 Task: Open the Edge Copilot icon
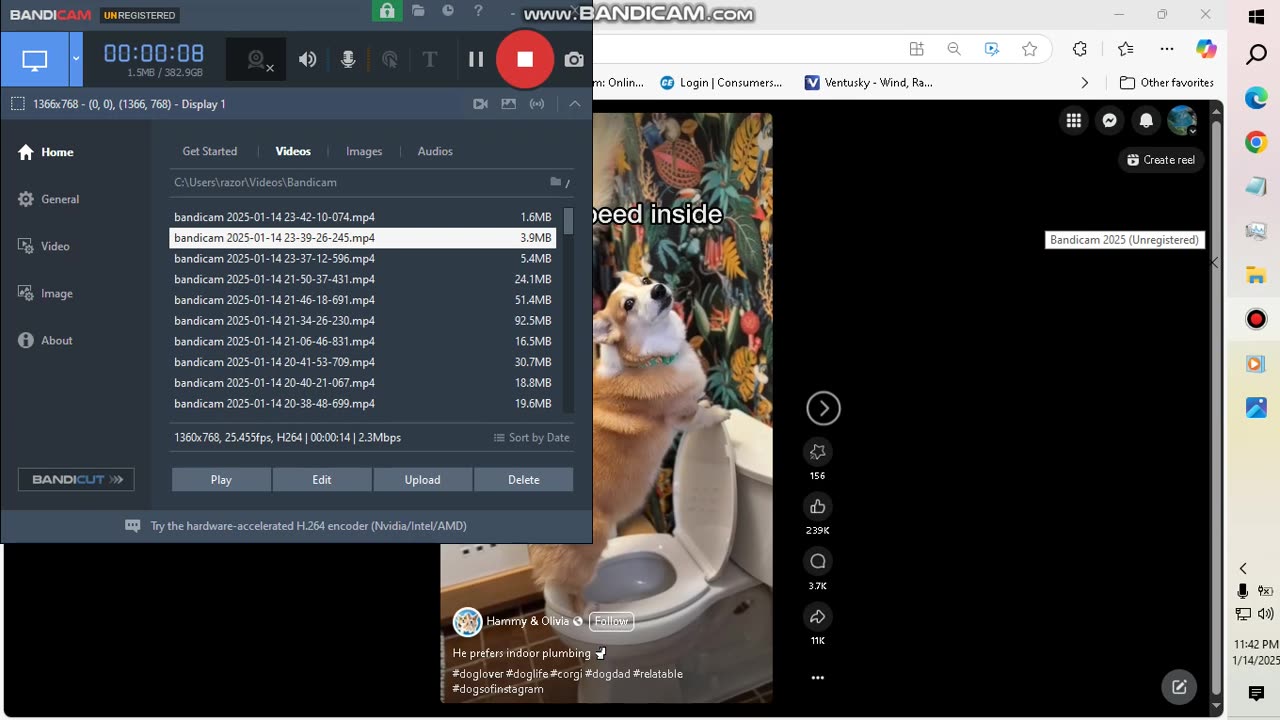pyautogui.click(x=1206, y=49)
